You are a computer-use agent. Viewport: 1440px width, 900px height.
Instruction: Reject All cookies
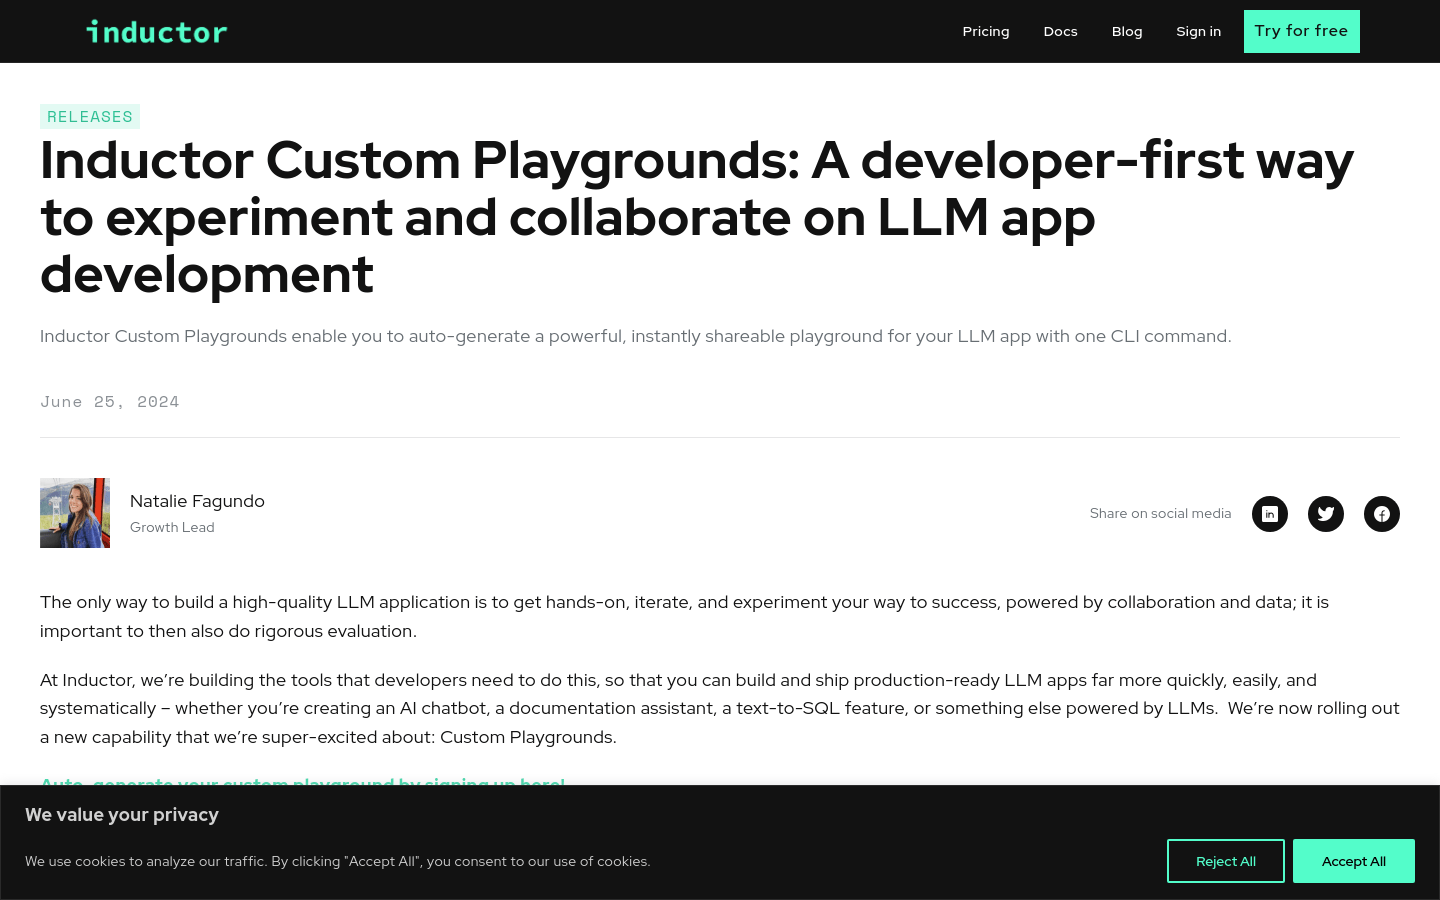[x=1226, y=861]
